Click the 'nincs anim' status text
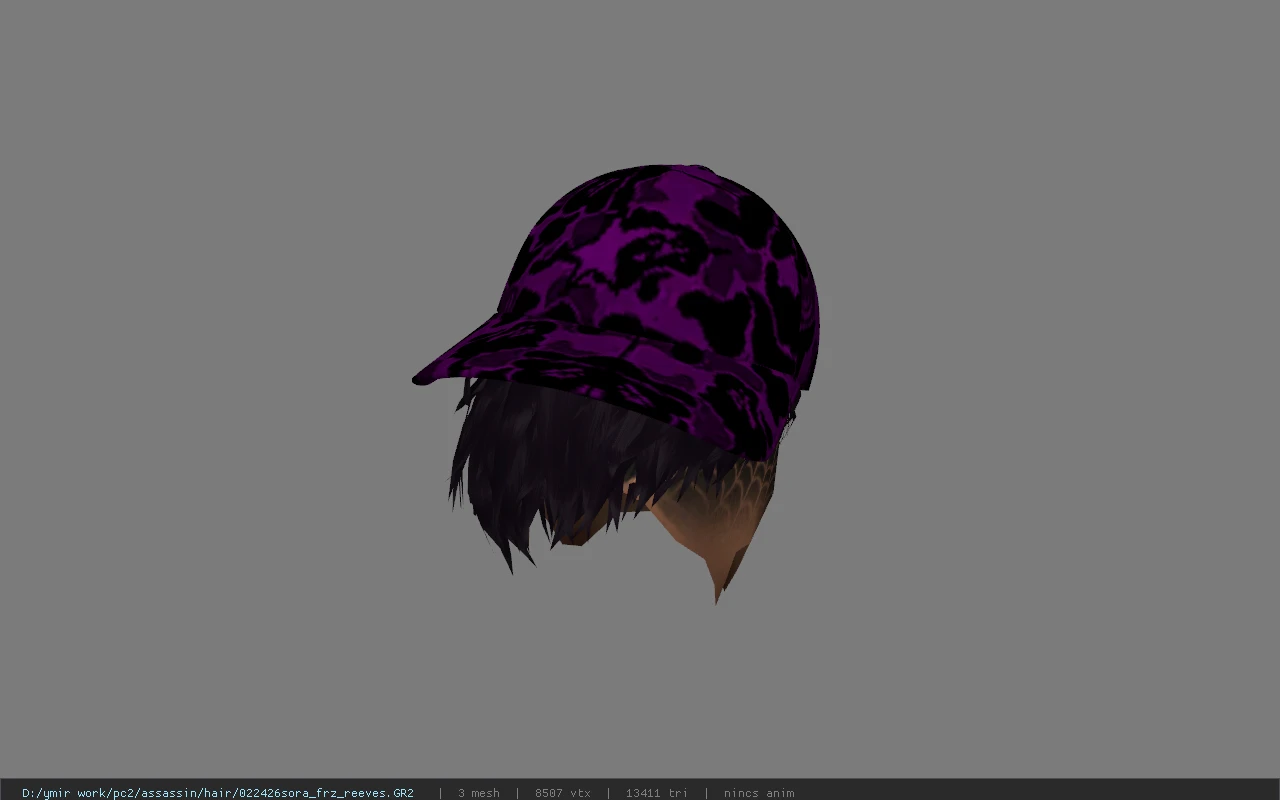The image size is (1280, 800). pyautogui.click(x=759, y=793)
